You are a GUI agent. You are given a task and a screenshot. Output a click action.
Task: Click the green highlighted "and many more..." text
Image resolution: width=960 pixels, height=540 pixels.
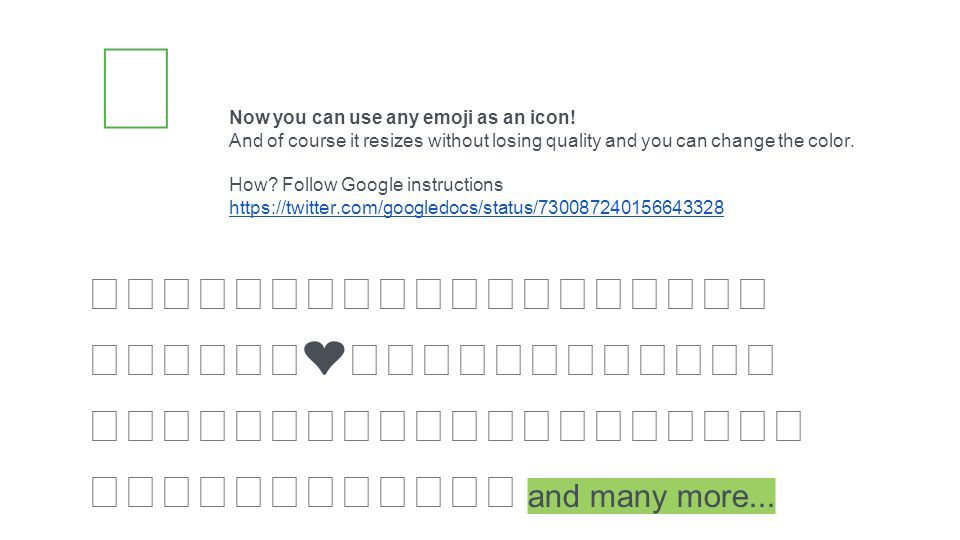651,496
